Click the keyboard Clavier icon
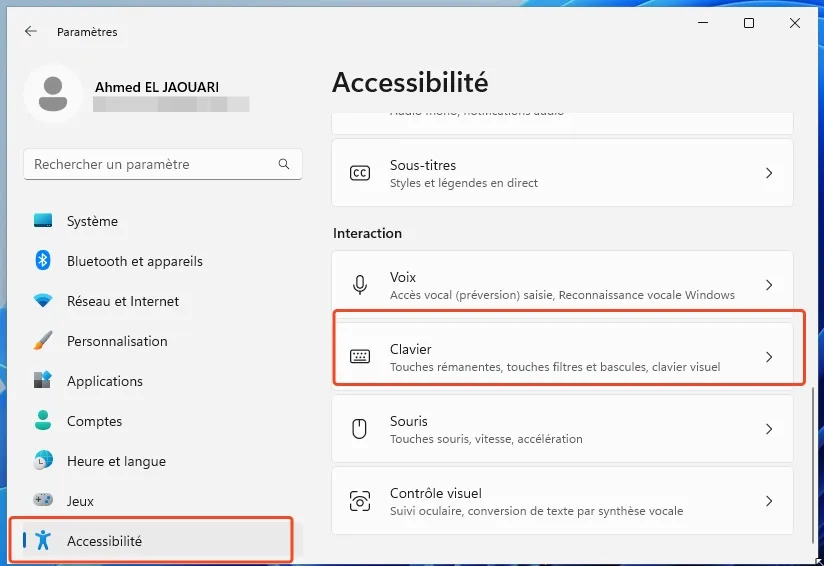Viewport: 824px width, 566px height. coord(360,357)
